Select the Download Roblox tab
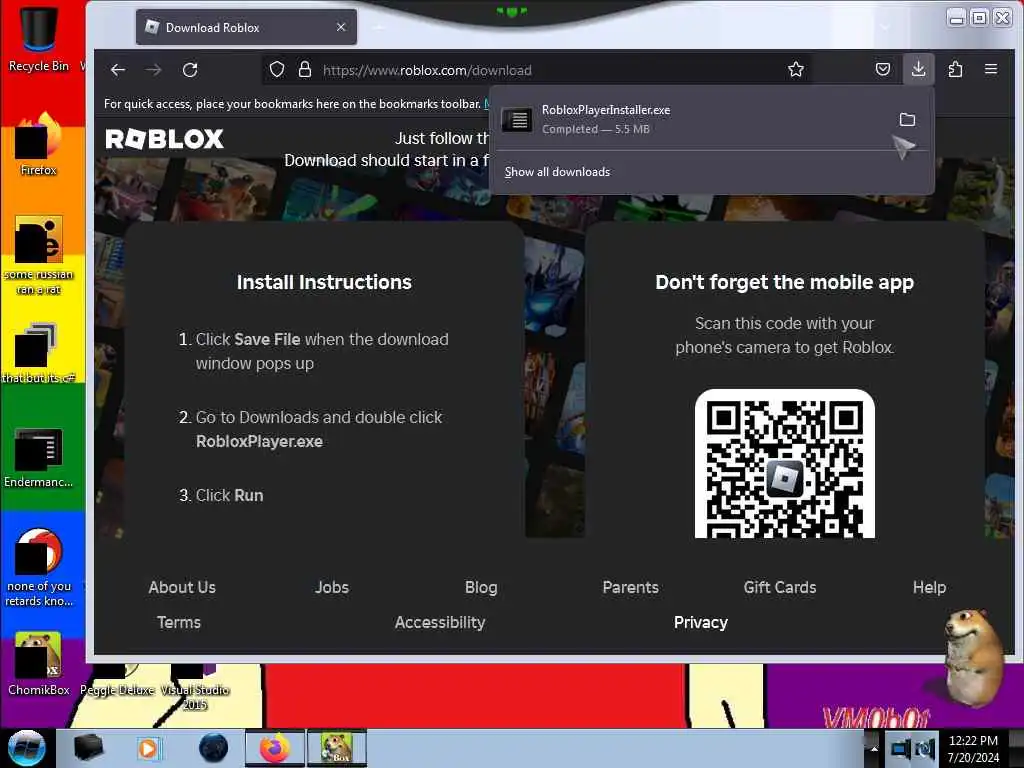Image resolution: width=1024 pixels, height=768 pixels. pyautogui.click(x=246, y=27)
